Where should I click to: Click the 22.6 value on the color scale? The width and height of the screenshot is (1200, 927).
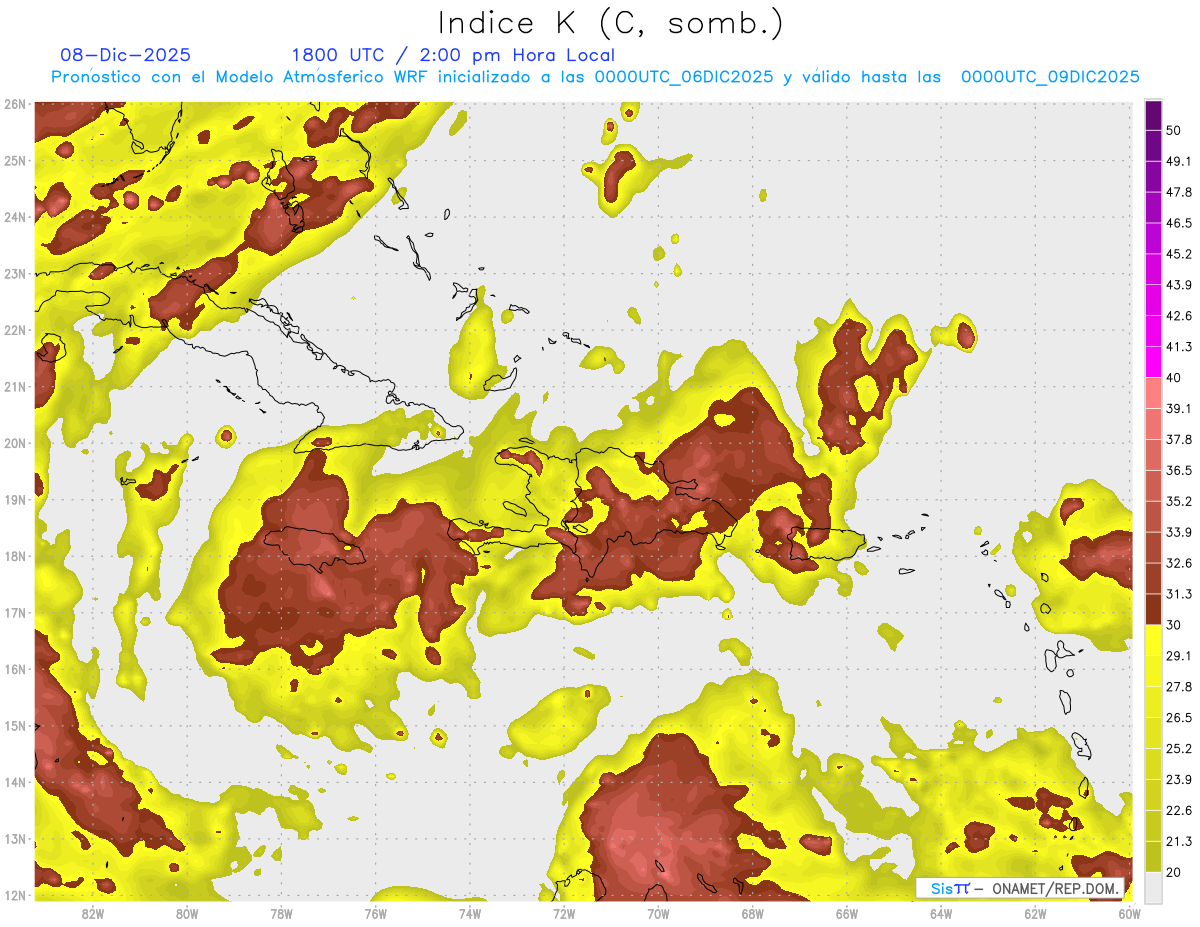pyautogui.click(x=1179, y=810)
